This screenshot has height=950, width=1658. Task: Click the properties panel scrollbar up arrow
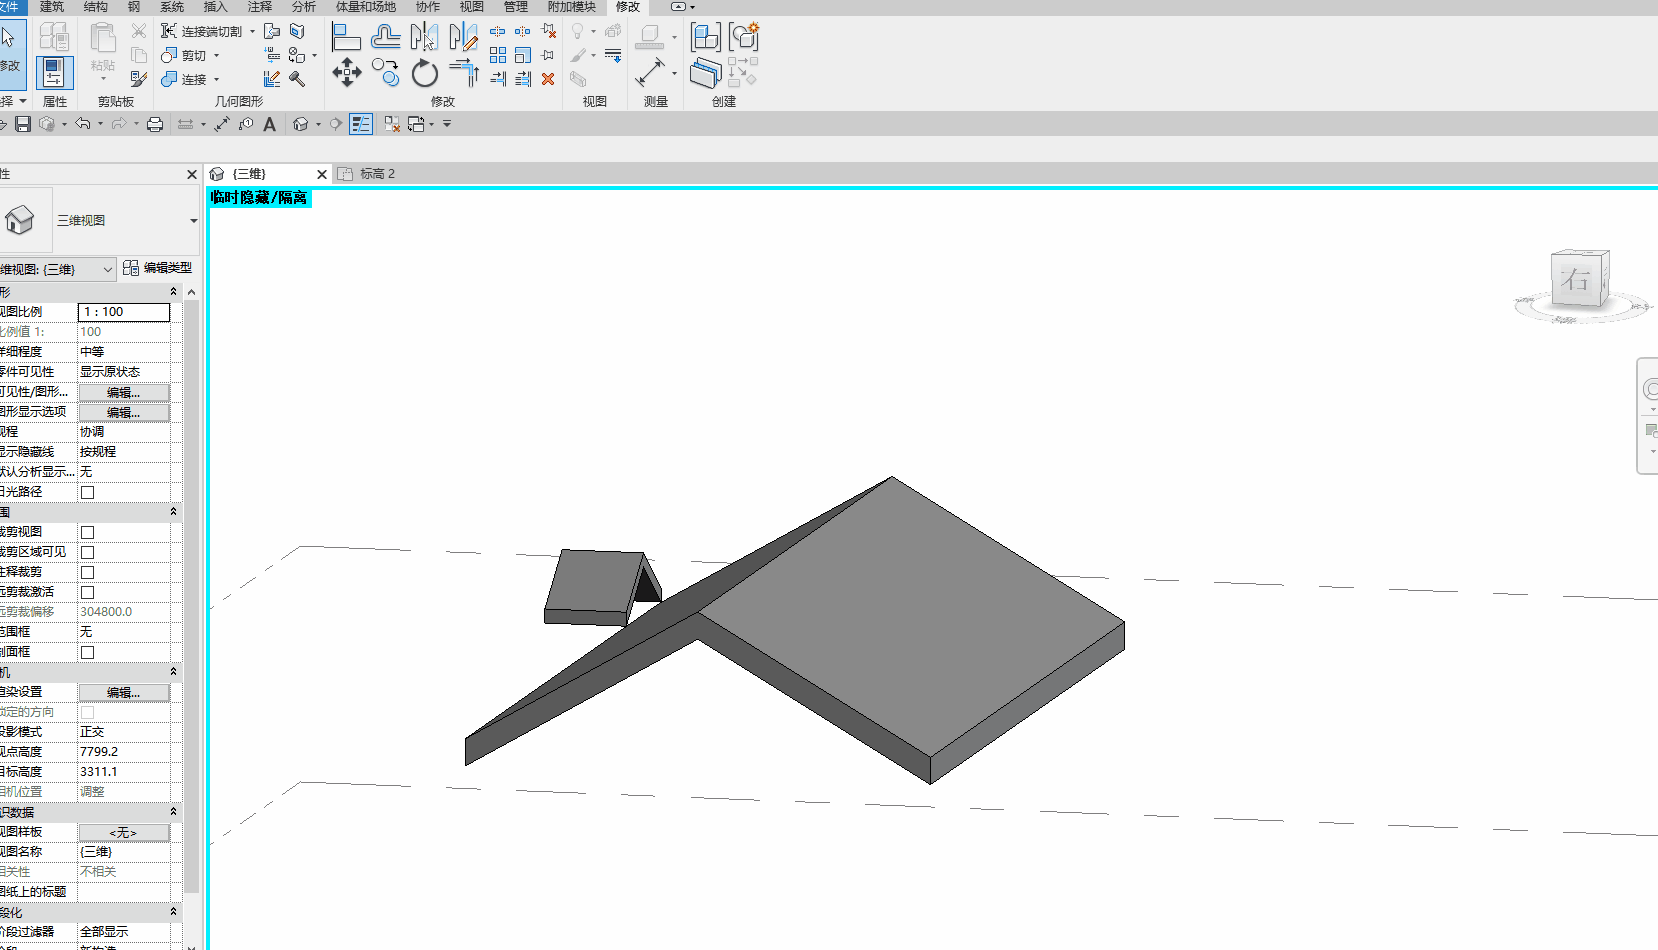click(x=191, y=292)
